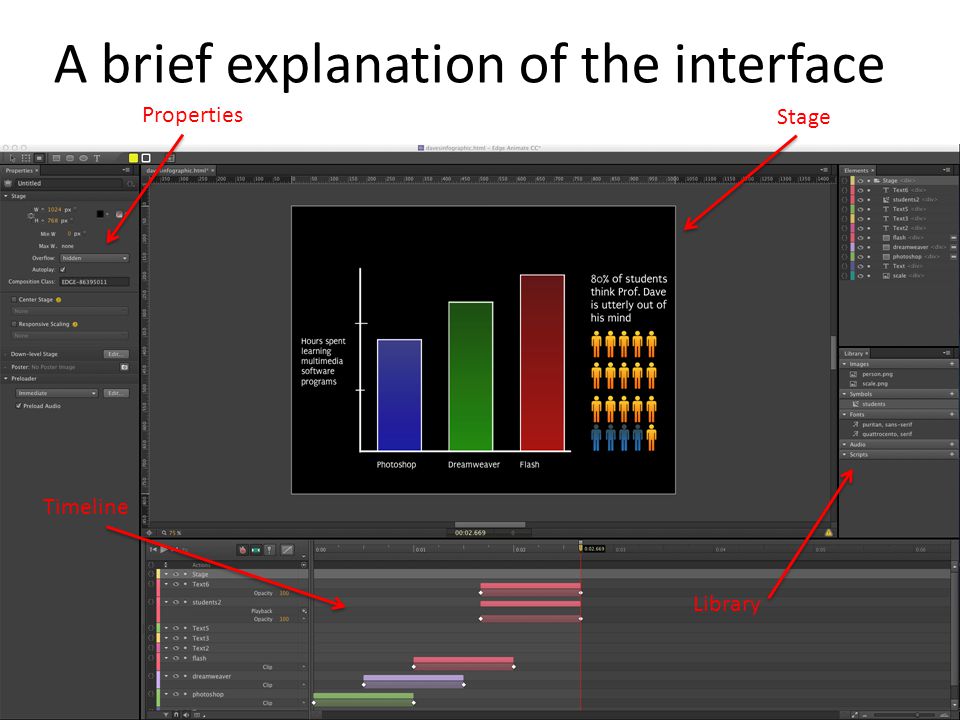960x720 pixels.
Task: Select the students symbol in Library
Action: pyautogui.click(x=874, y=404)
